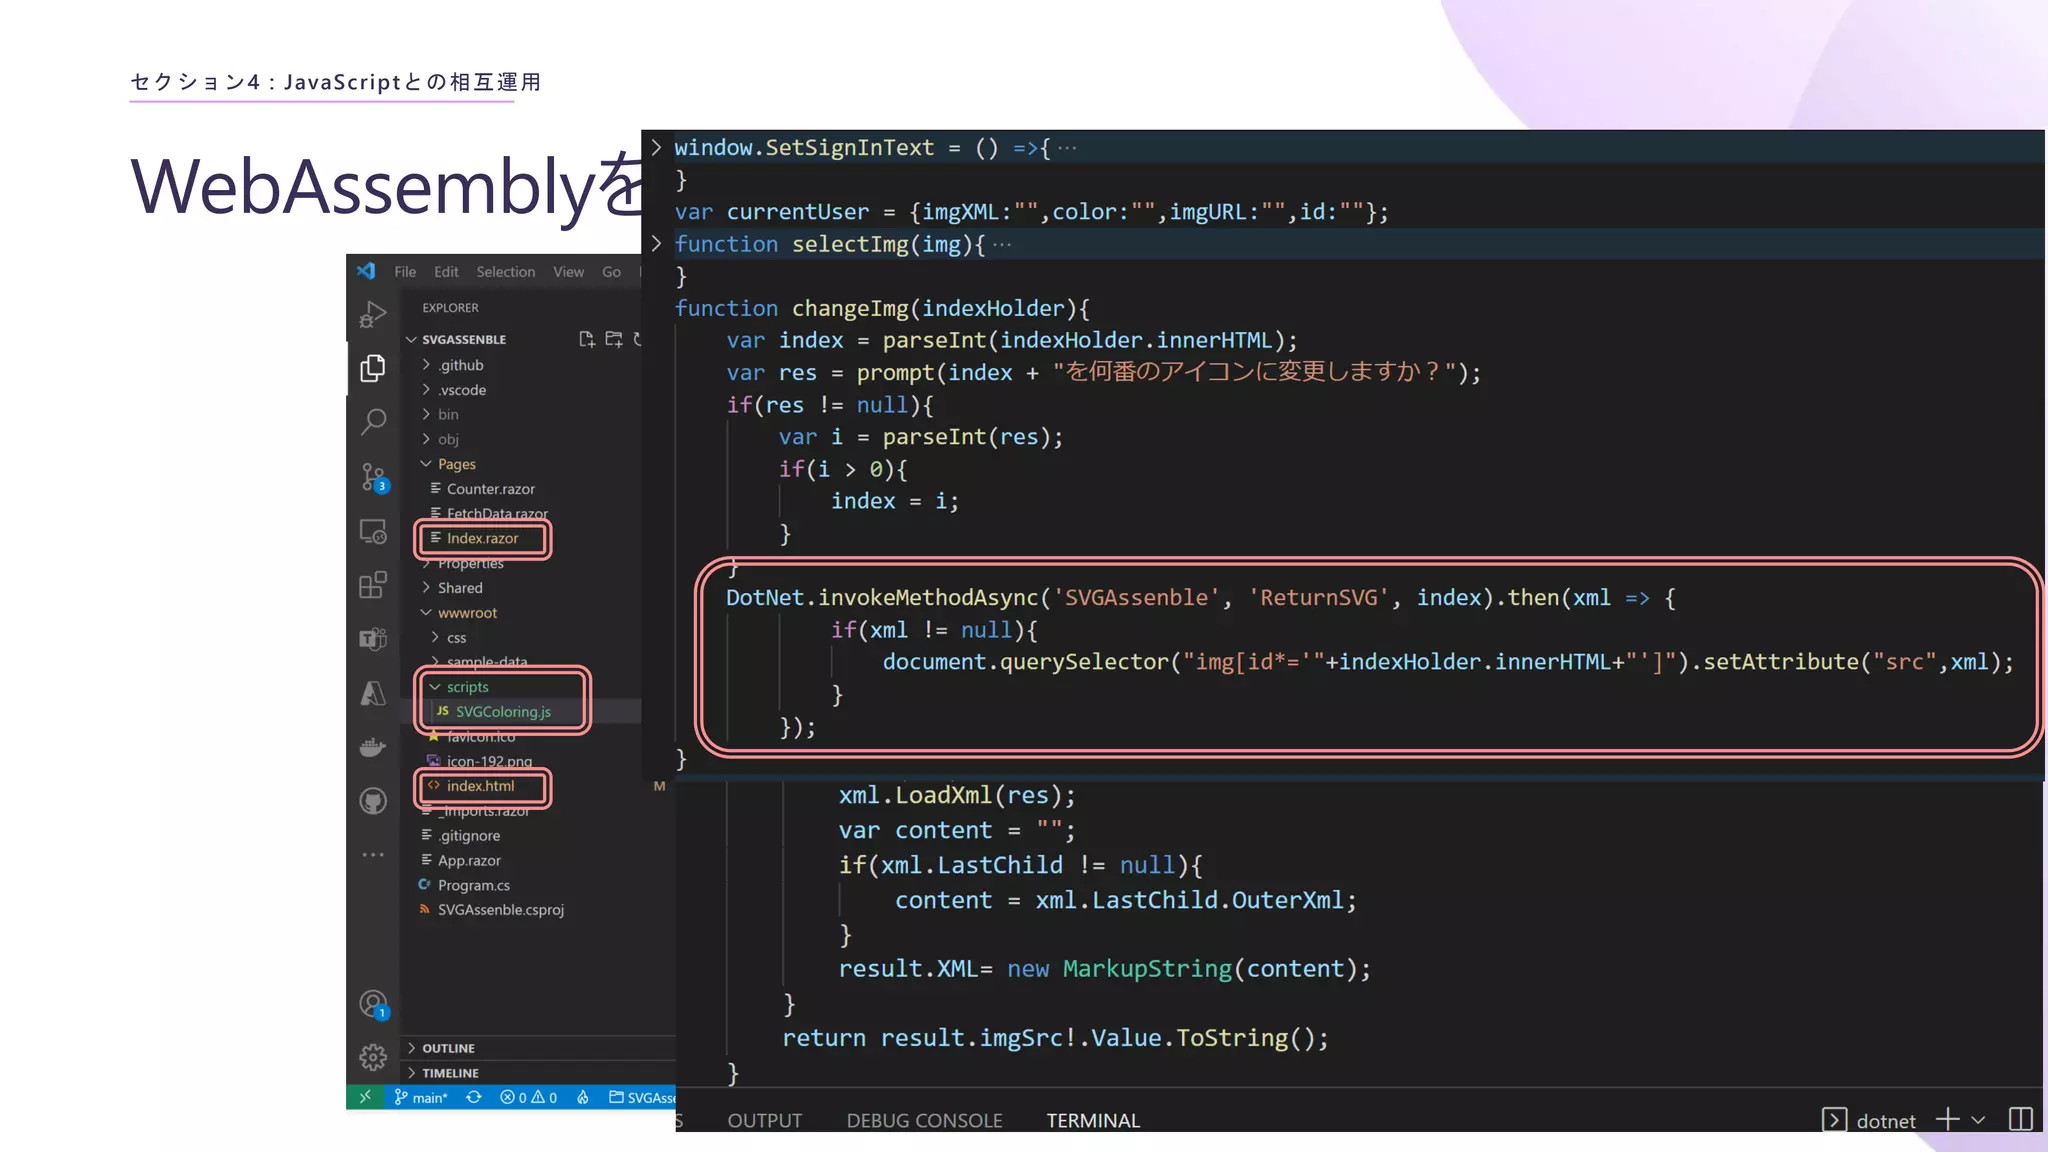Click the New Folder icon in Explorer
This screenshot has width=2048, height=1152.
tap(614, 340)
